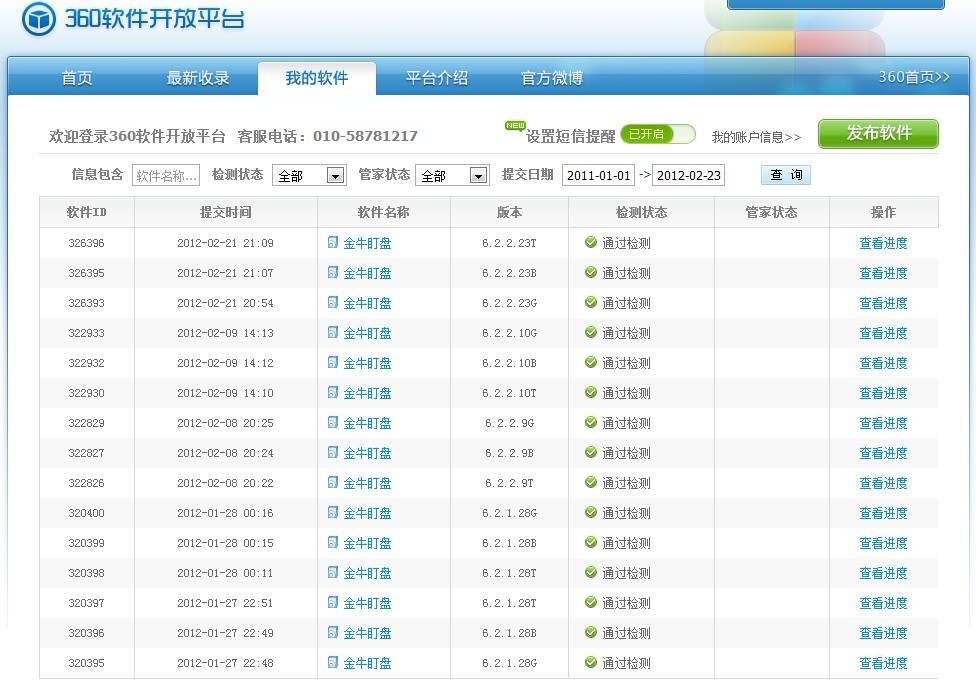Focus the 软件名称 search input field
This screenshot has width=976, height=686.
click(166, 176)
